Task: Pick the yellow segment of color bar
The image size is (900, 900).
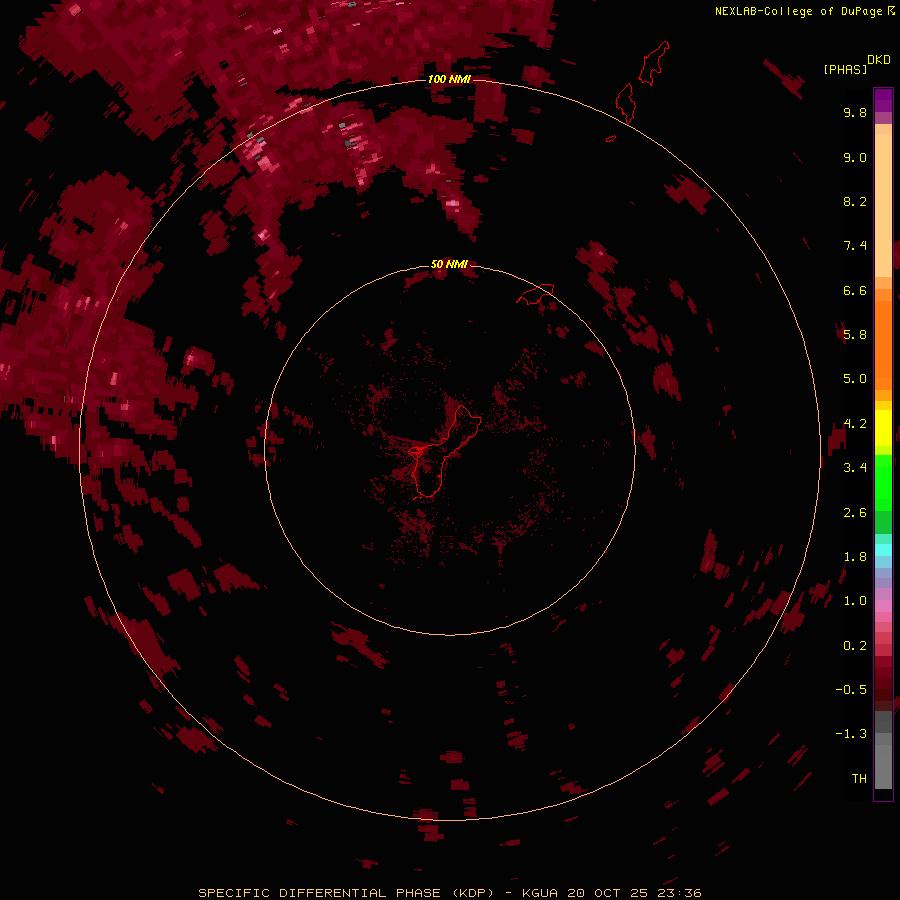Action: tap(883, 428)
